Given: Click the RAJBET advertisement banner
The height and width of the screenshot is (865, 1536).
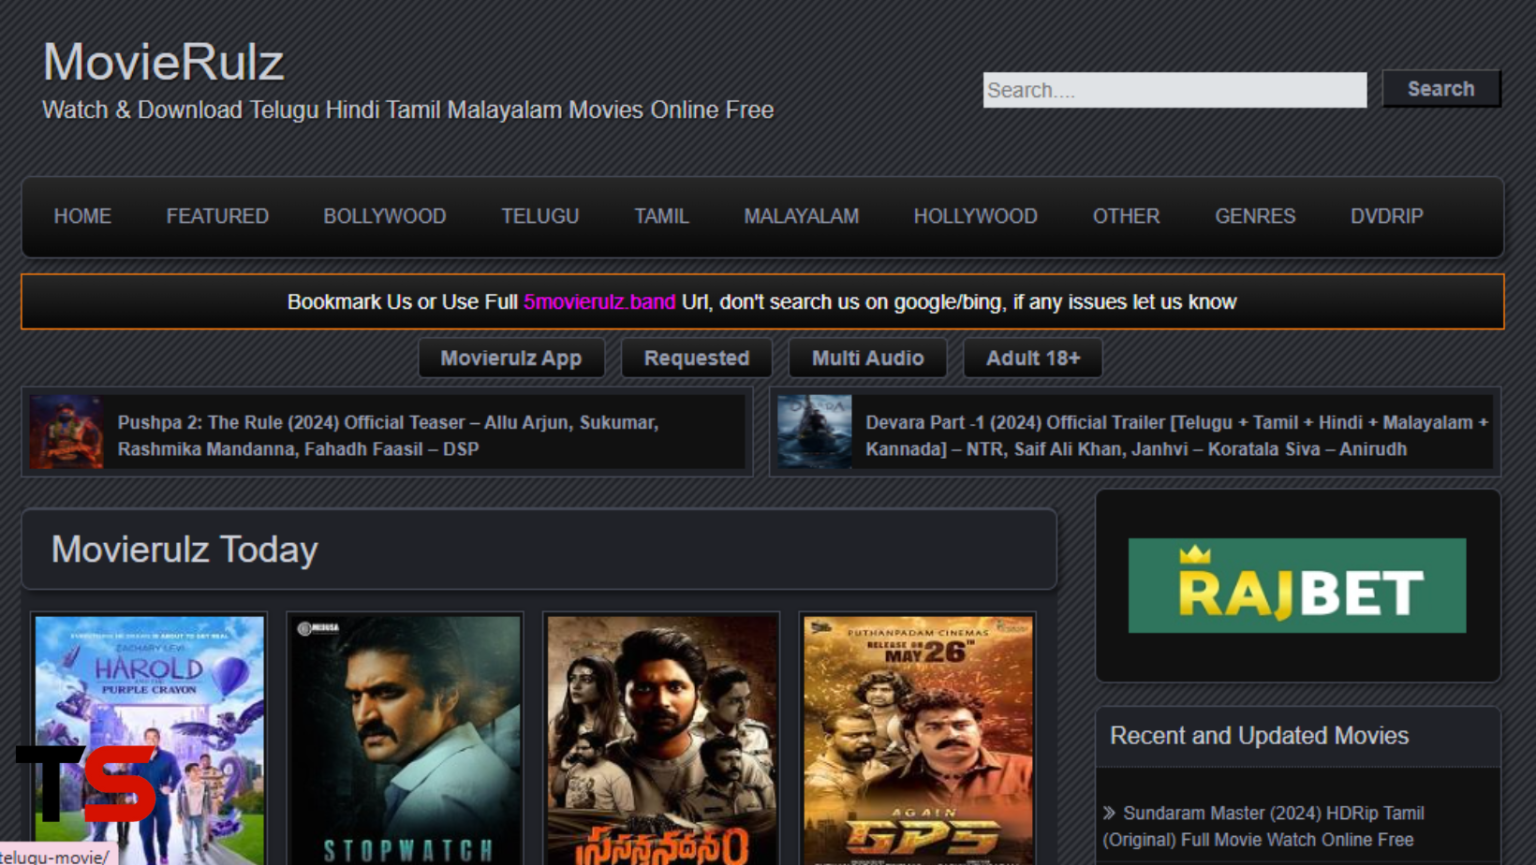Looking at the screenshot, I should click(1297, 585).
